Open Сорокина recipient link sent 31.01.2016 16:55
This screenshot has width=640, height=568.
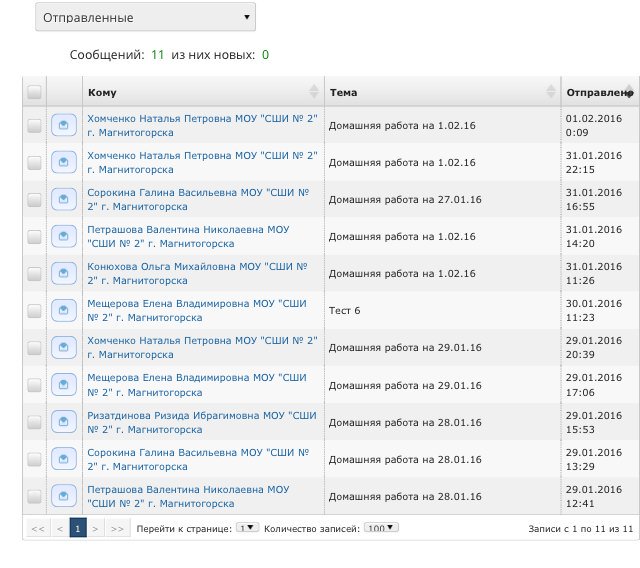point(198,200)
